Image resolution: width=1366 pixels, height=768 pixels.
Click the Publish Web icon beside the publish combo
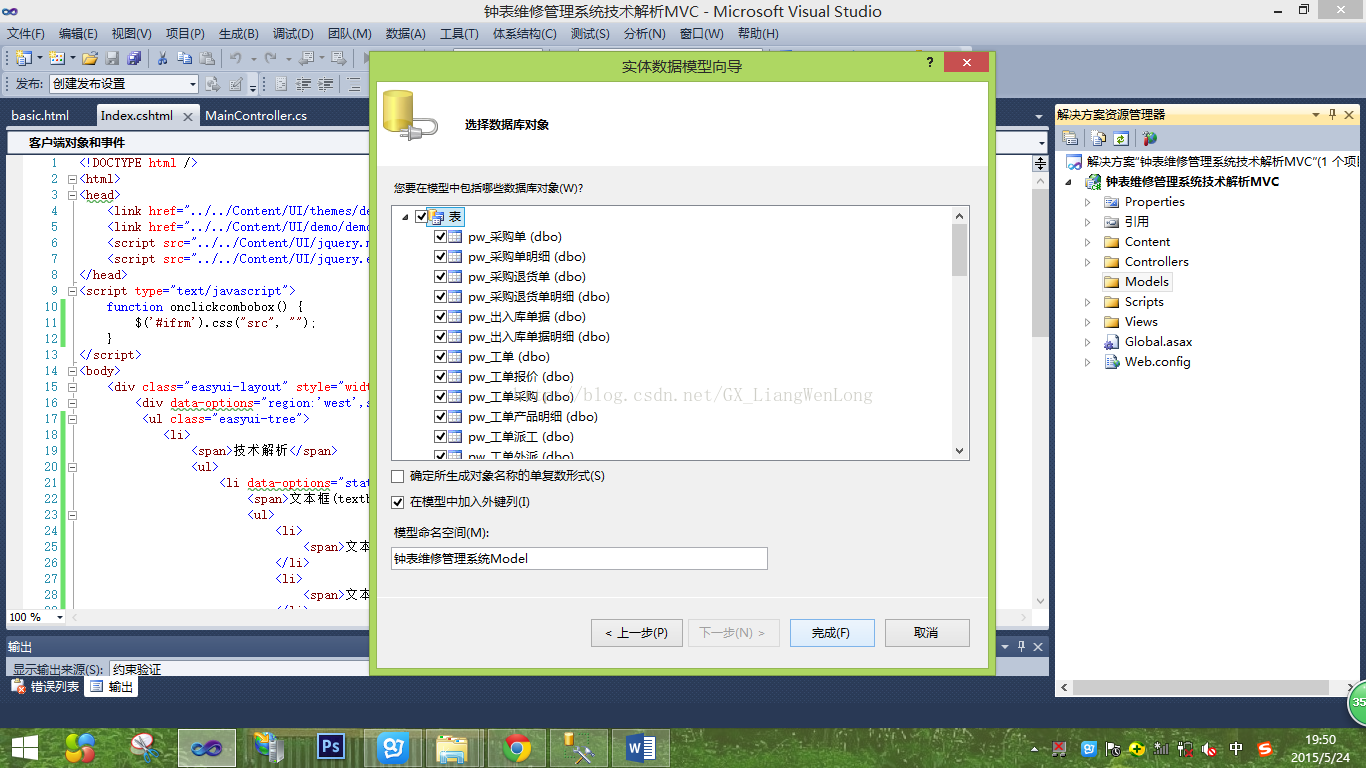pos(213,84)
